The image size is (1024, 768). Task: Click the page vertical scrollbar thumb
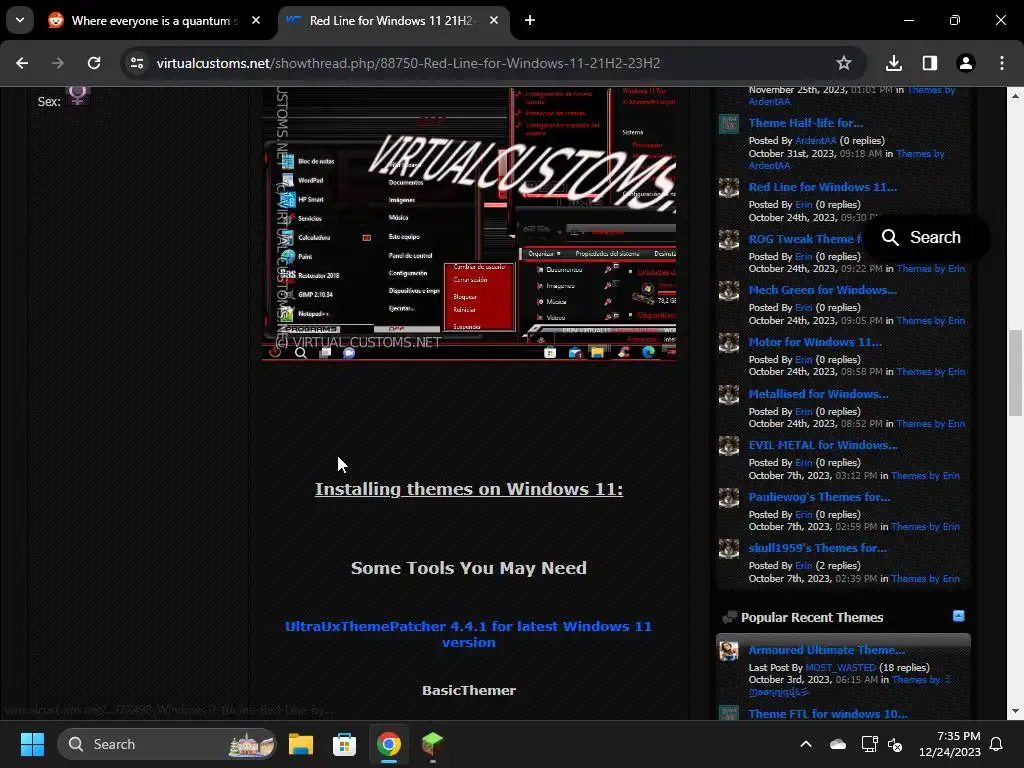(1015, 372)
